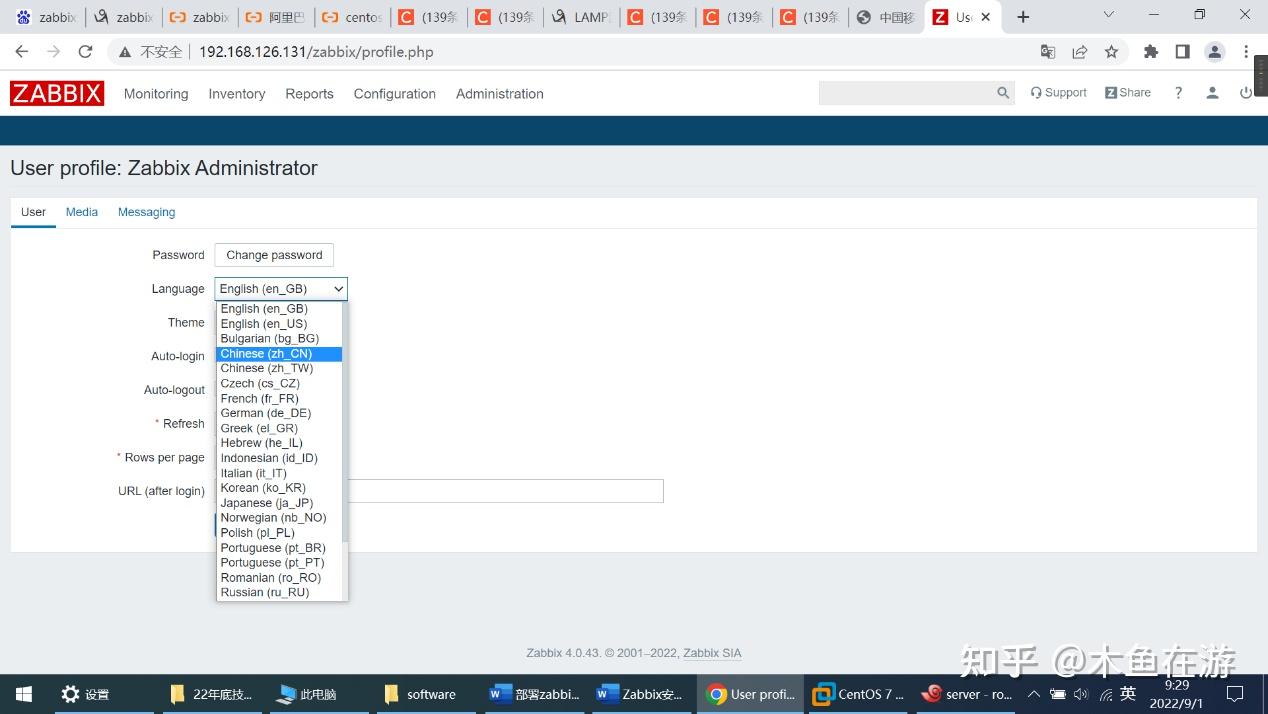
Task: Select English (en_US) in language list
Action: (x=279, y=324)
